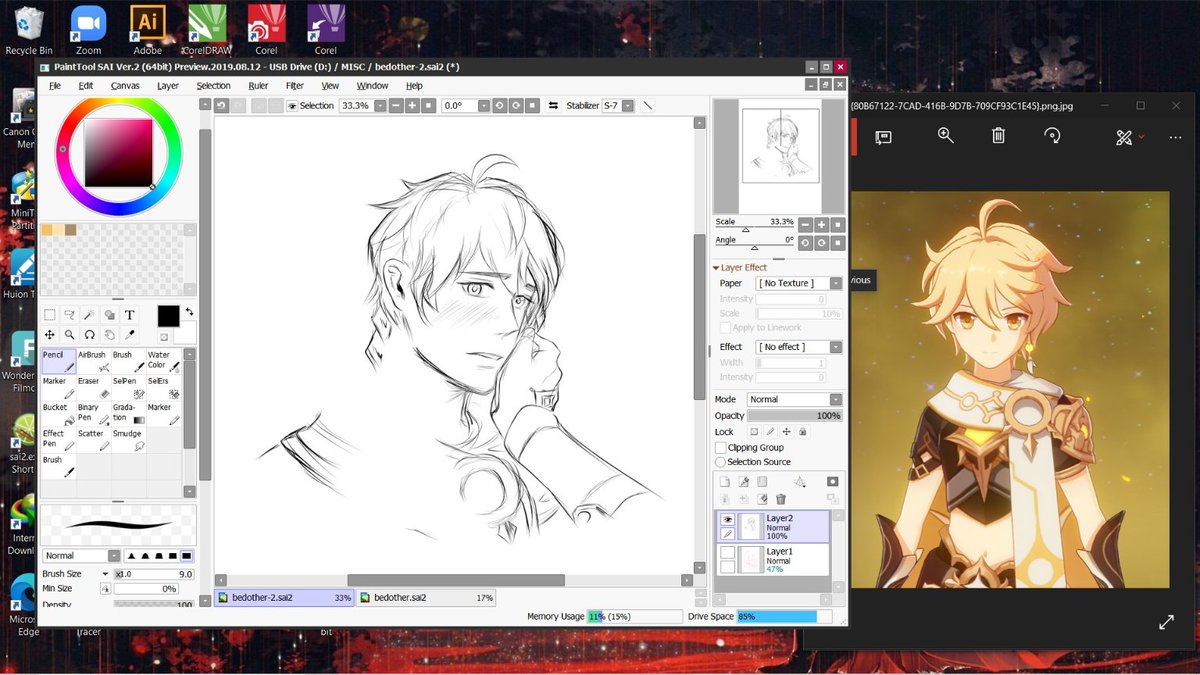Open the Stabilizer S-7 dropdown
This screenshot has width=1200, height=675.
click(x=627, y=105)
